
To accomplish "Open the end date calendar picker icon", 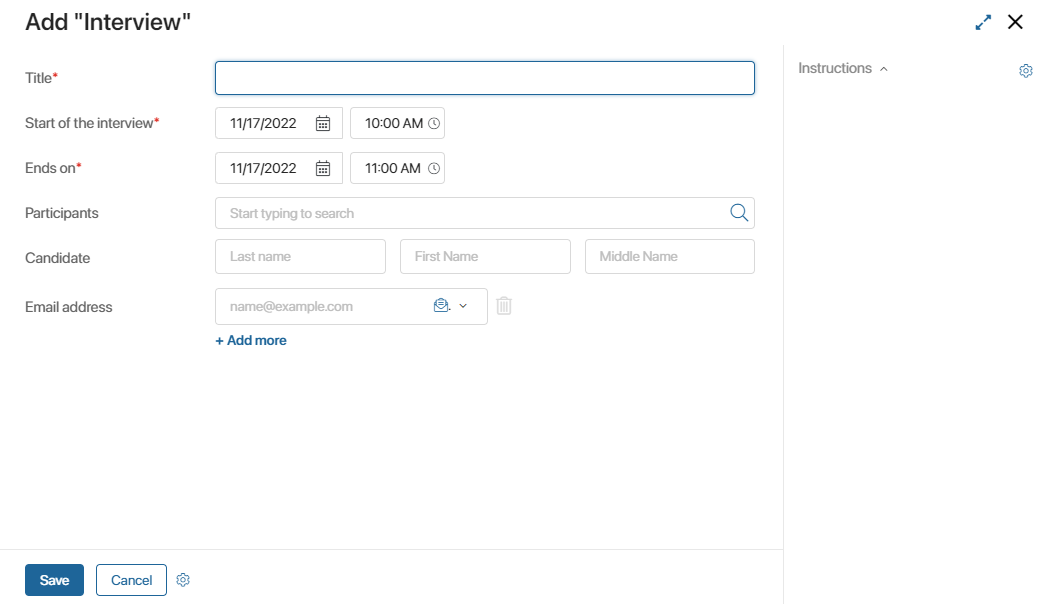I will click(323, 169).
